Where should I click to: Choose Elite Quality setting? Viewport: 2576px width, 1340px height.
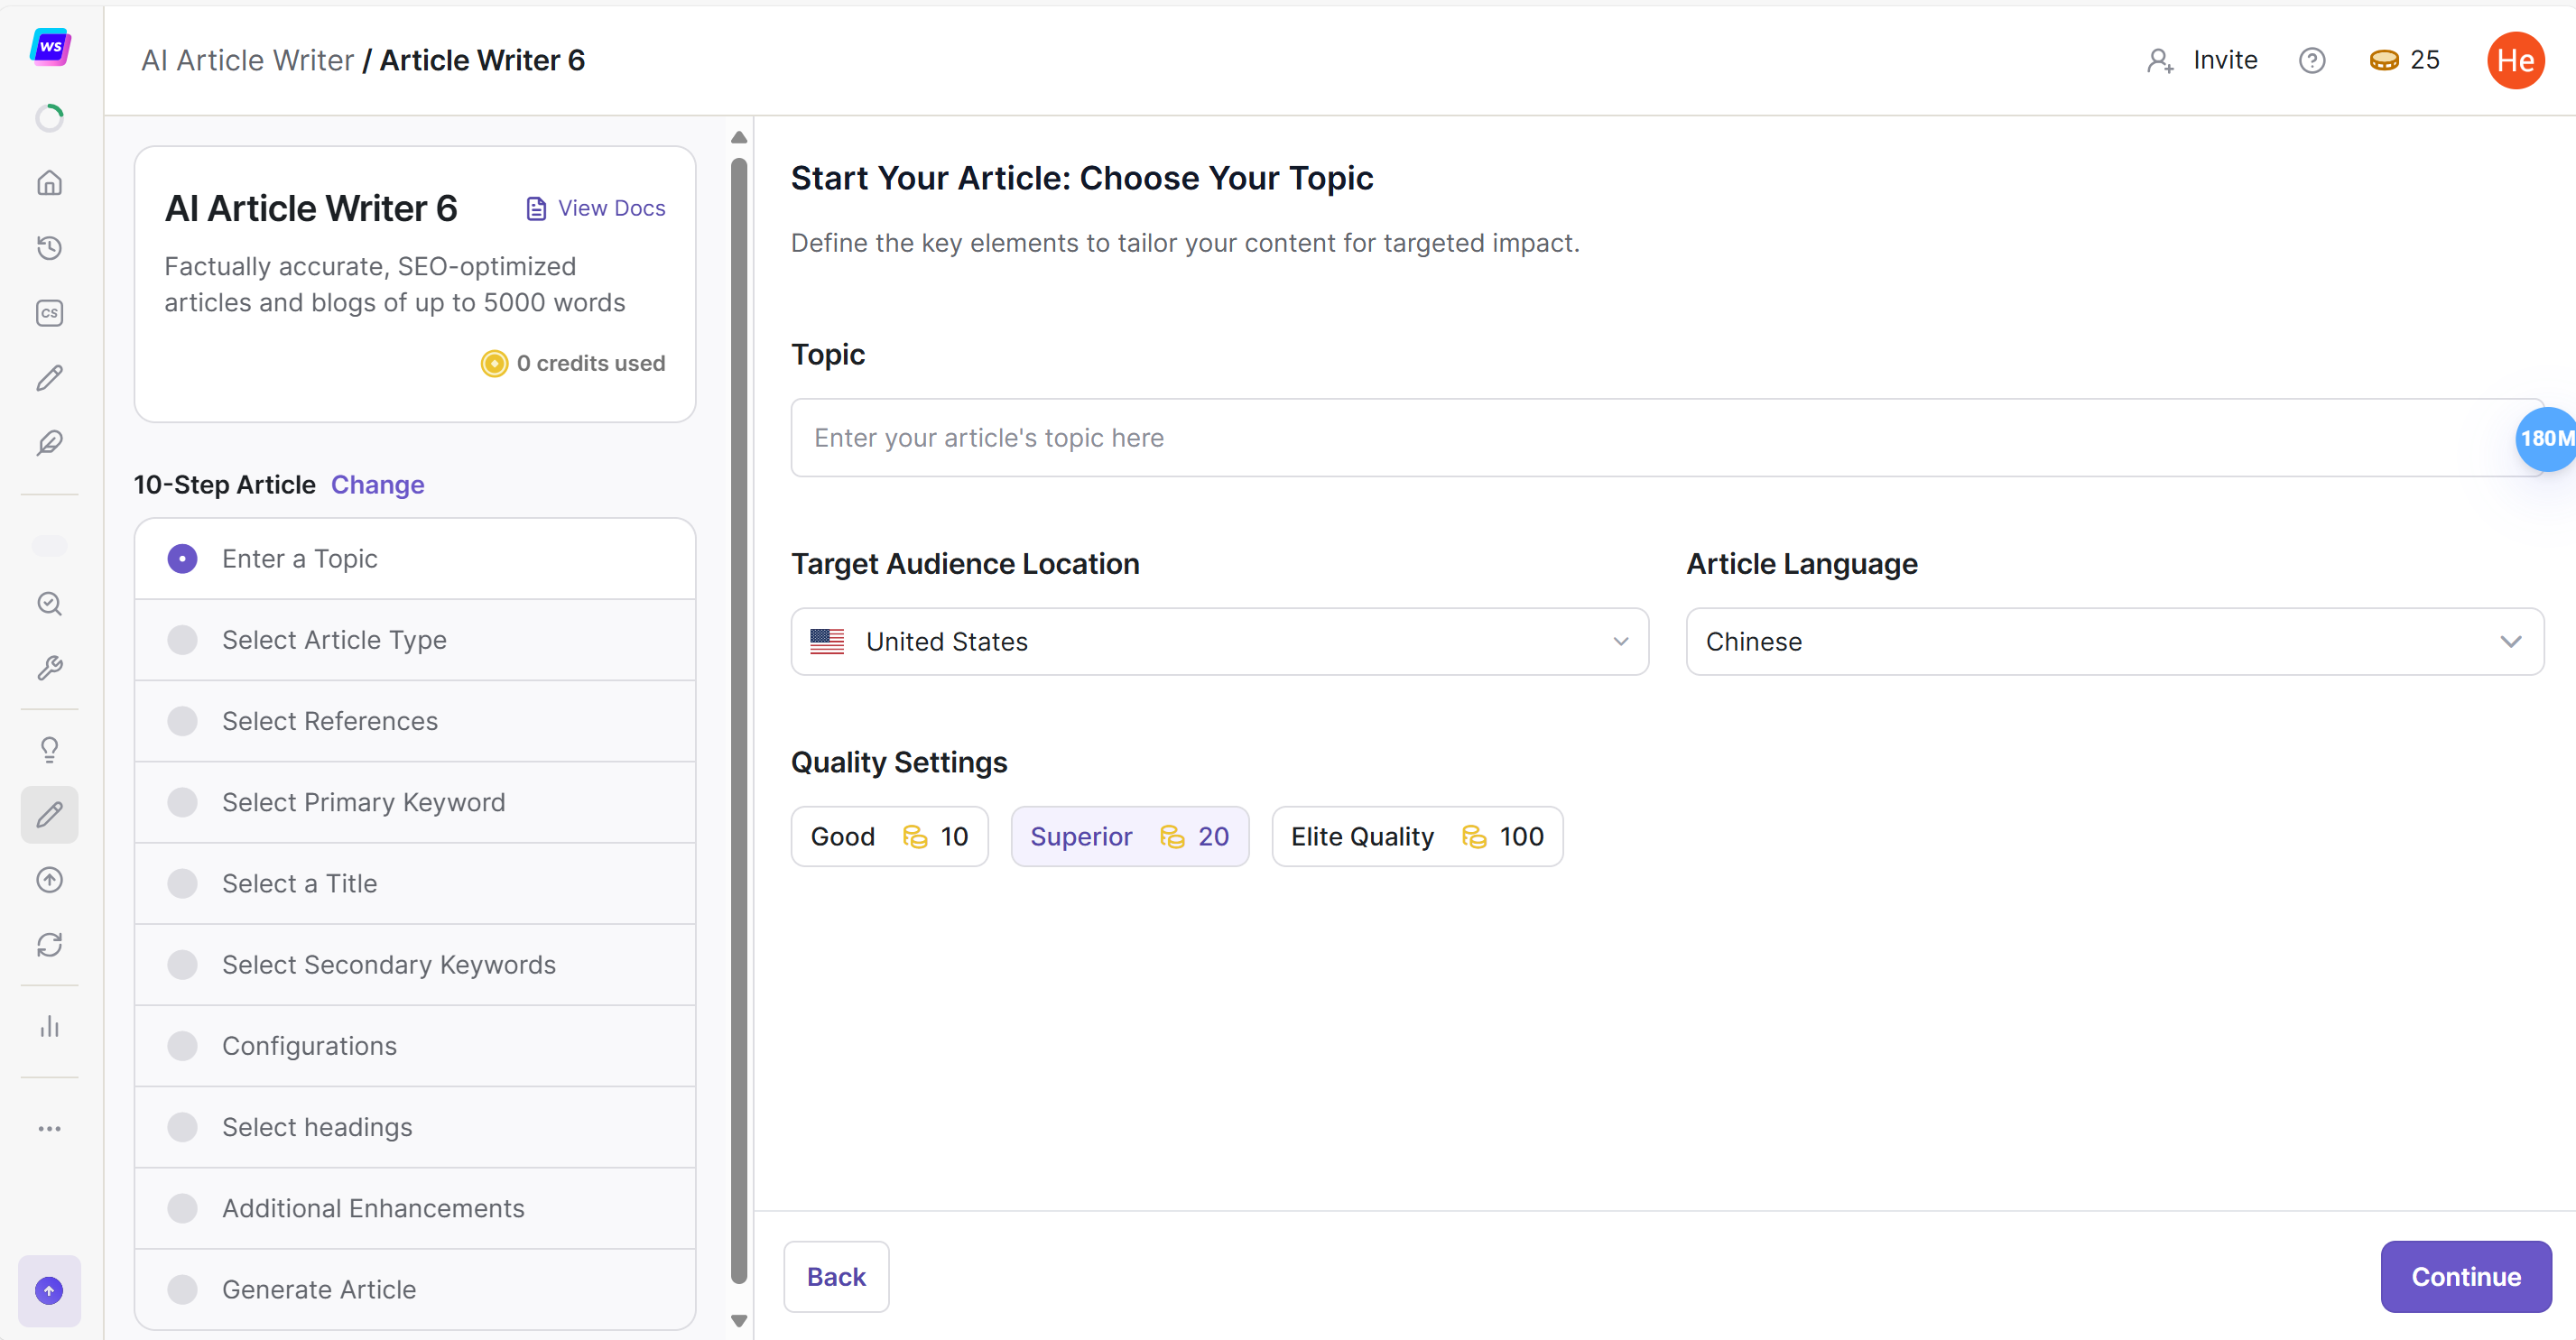coord(1416,836)
